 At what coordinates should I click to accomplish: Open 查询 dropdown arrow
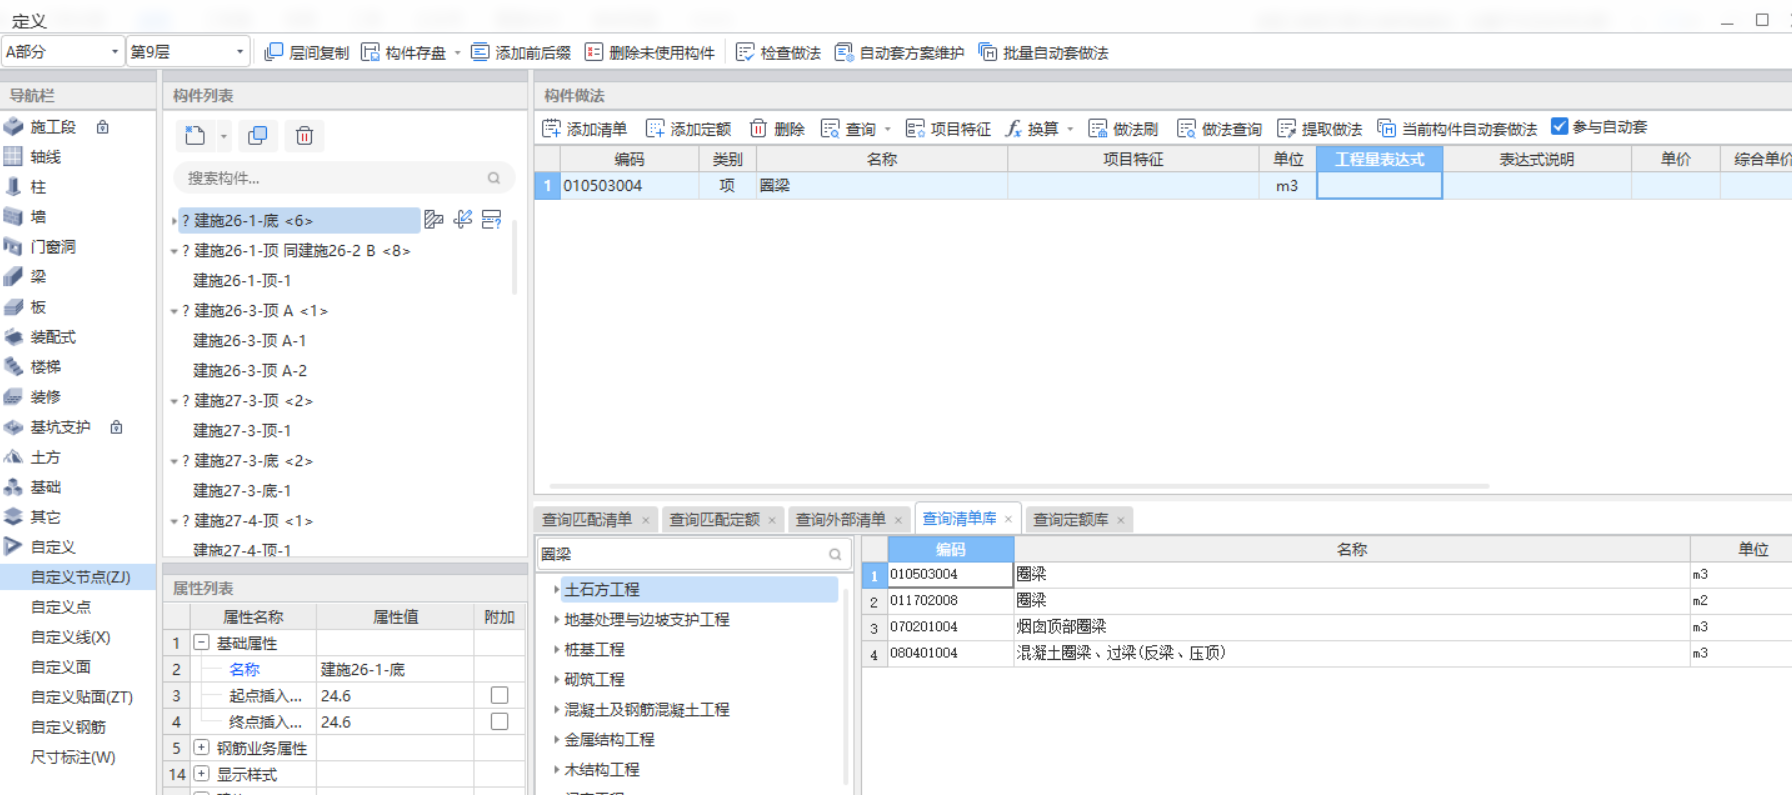[887, 129]
